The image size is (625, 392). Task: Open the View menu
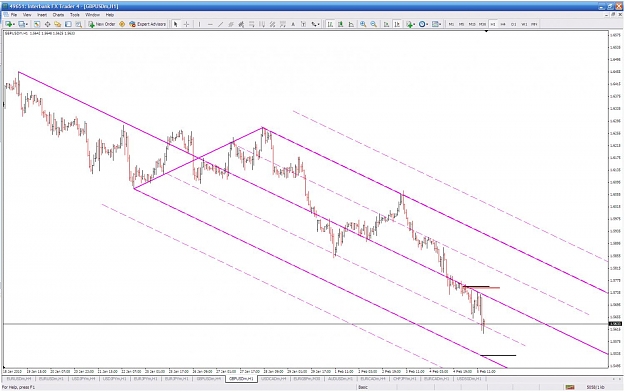27,15
